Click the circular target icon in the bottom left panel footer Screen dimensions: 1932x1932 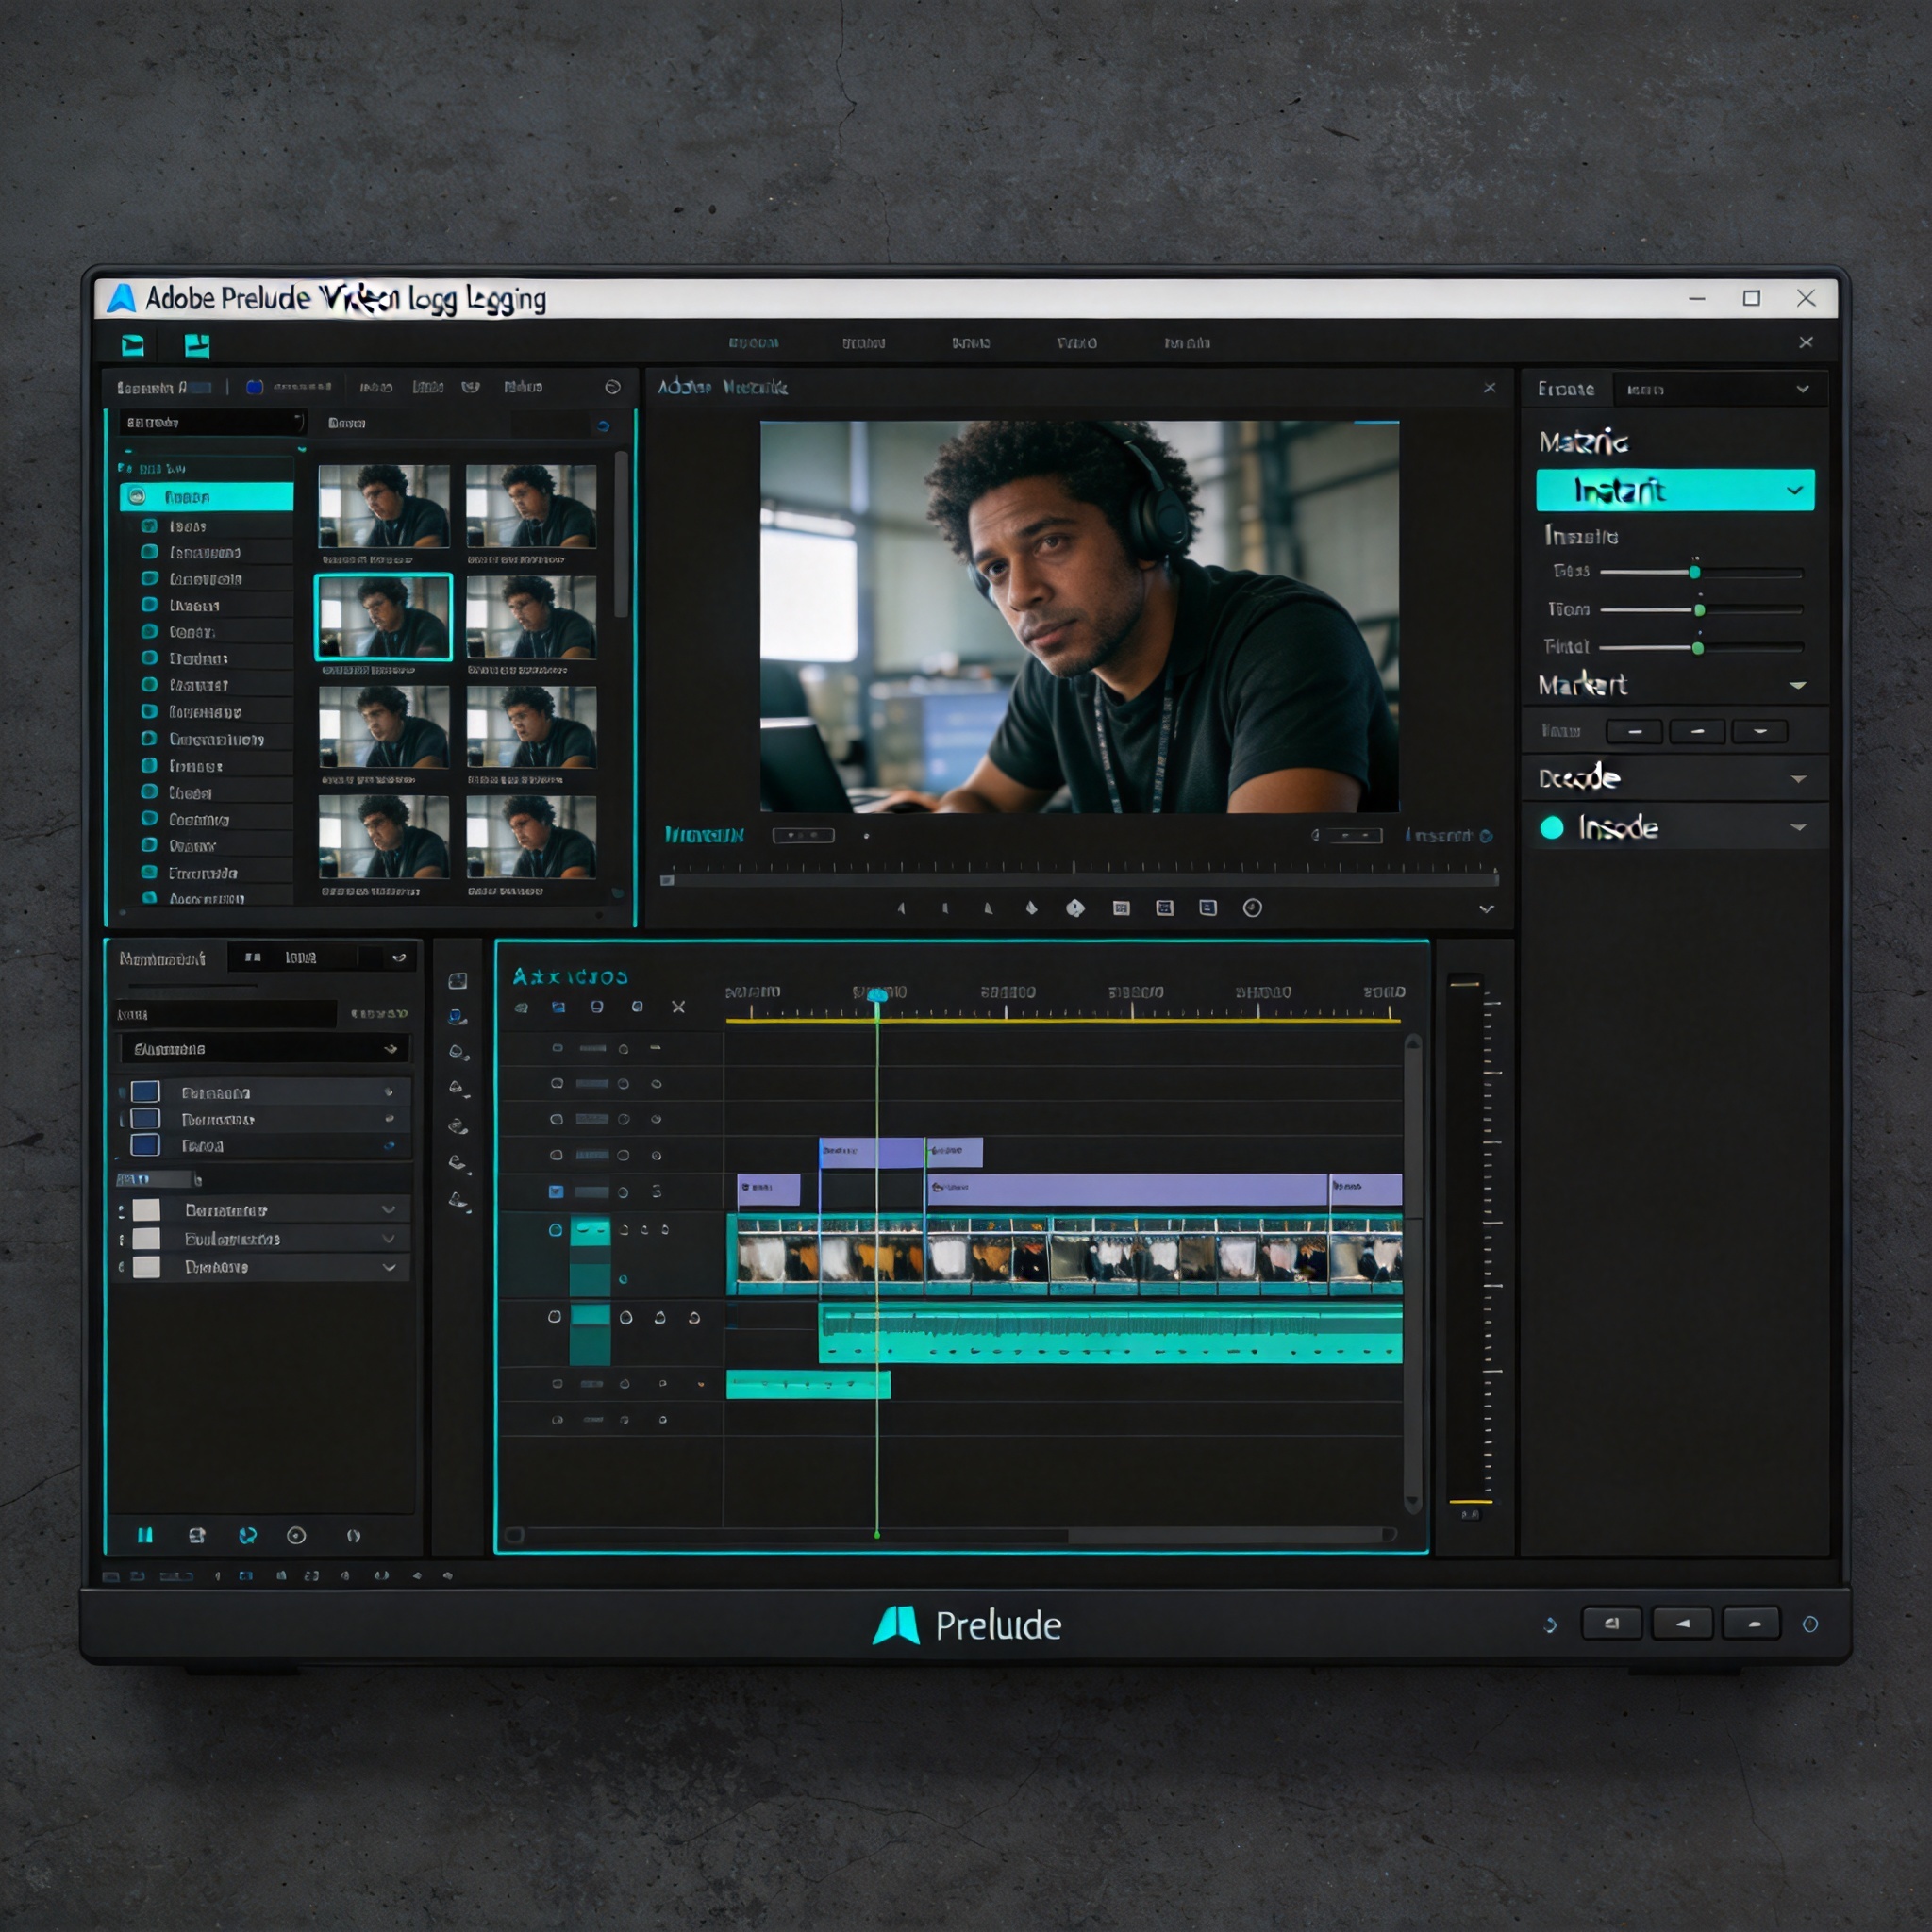[x=296, y=1535]
